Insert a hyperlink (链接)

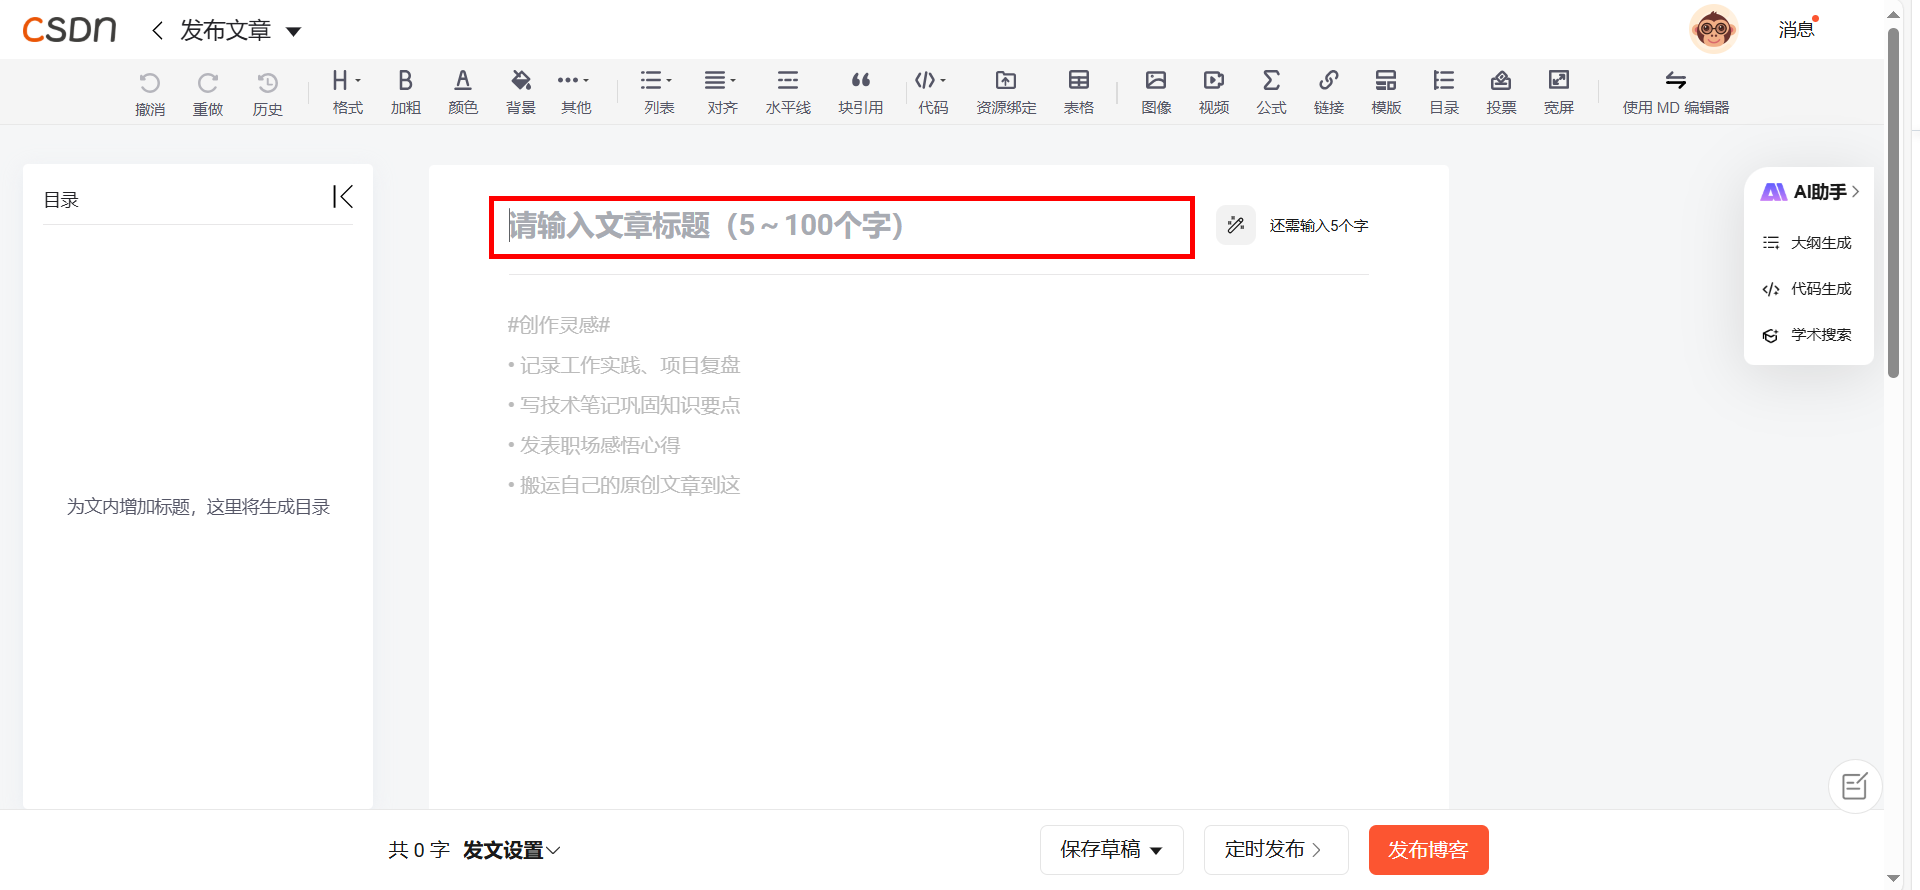pyautogui.click(x=1328, y=82)
